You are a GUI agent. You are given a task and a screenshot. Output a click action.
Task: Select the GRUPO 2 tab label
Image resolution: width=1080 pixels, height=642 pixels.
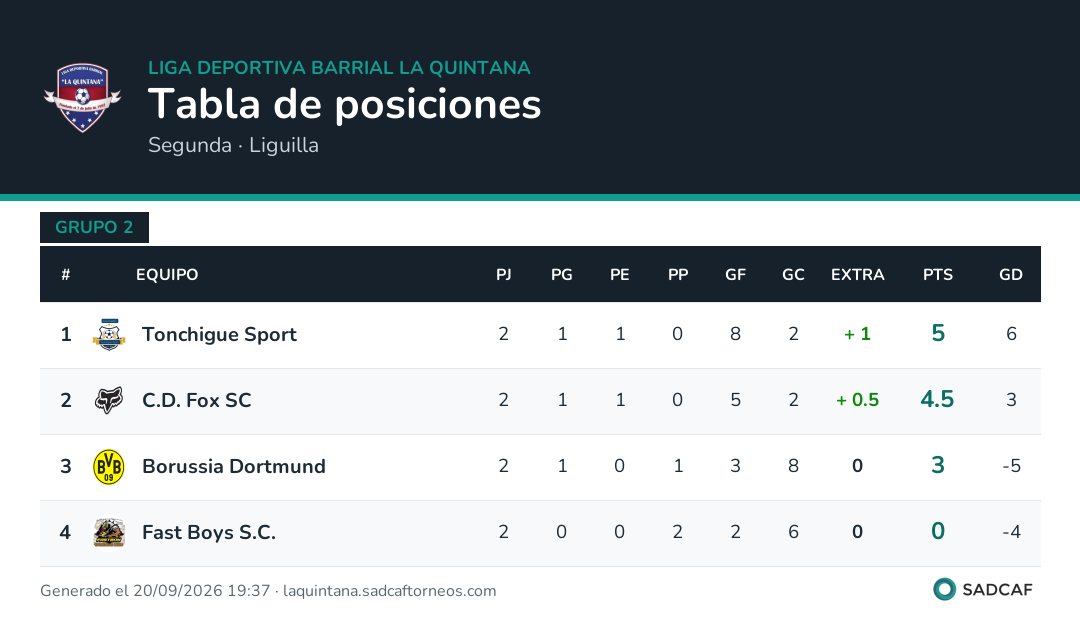[x=94, y=227]
